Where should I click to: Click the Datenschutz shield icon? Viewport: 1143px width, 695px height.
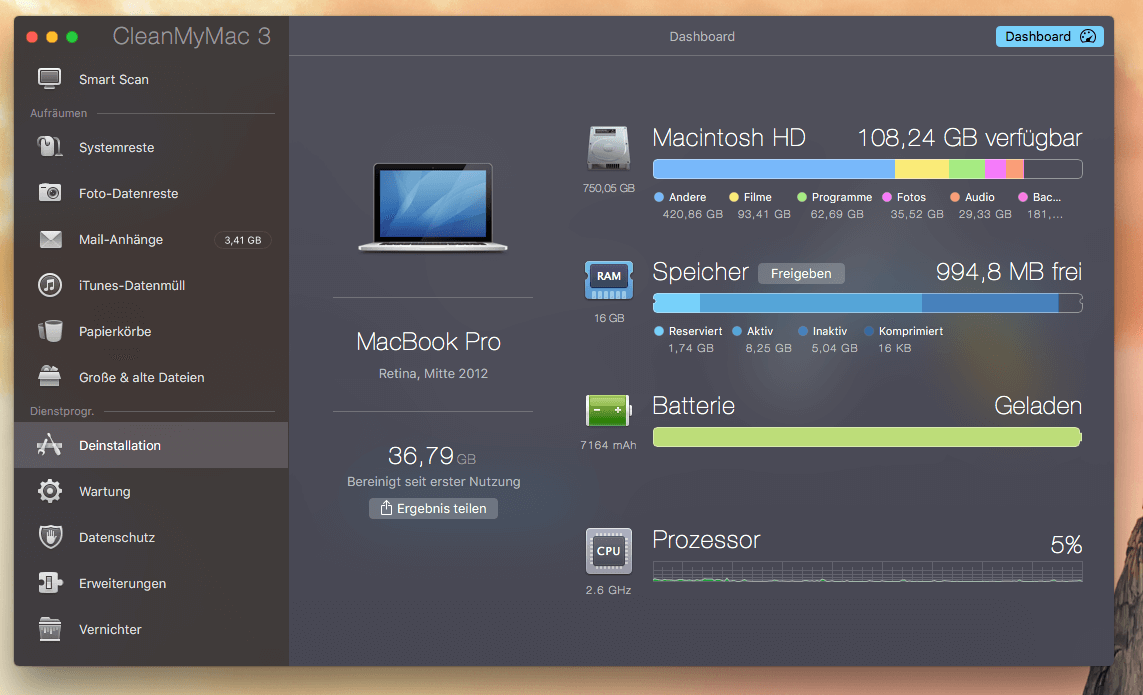[50, 537]
